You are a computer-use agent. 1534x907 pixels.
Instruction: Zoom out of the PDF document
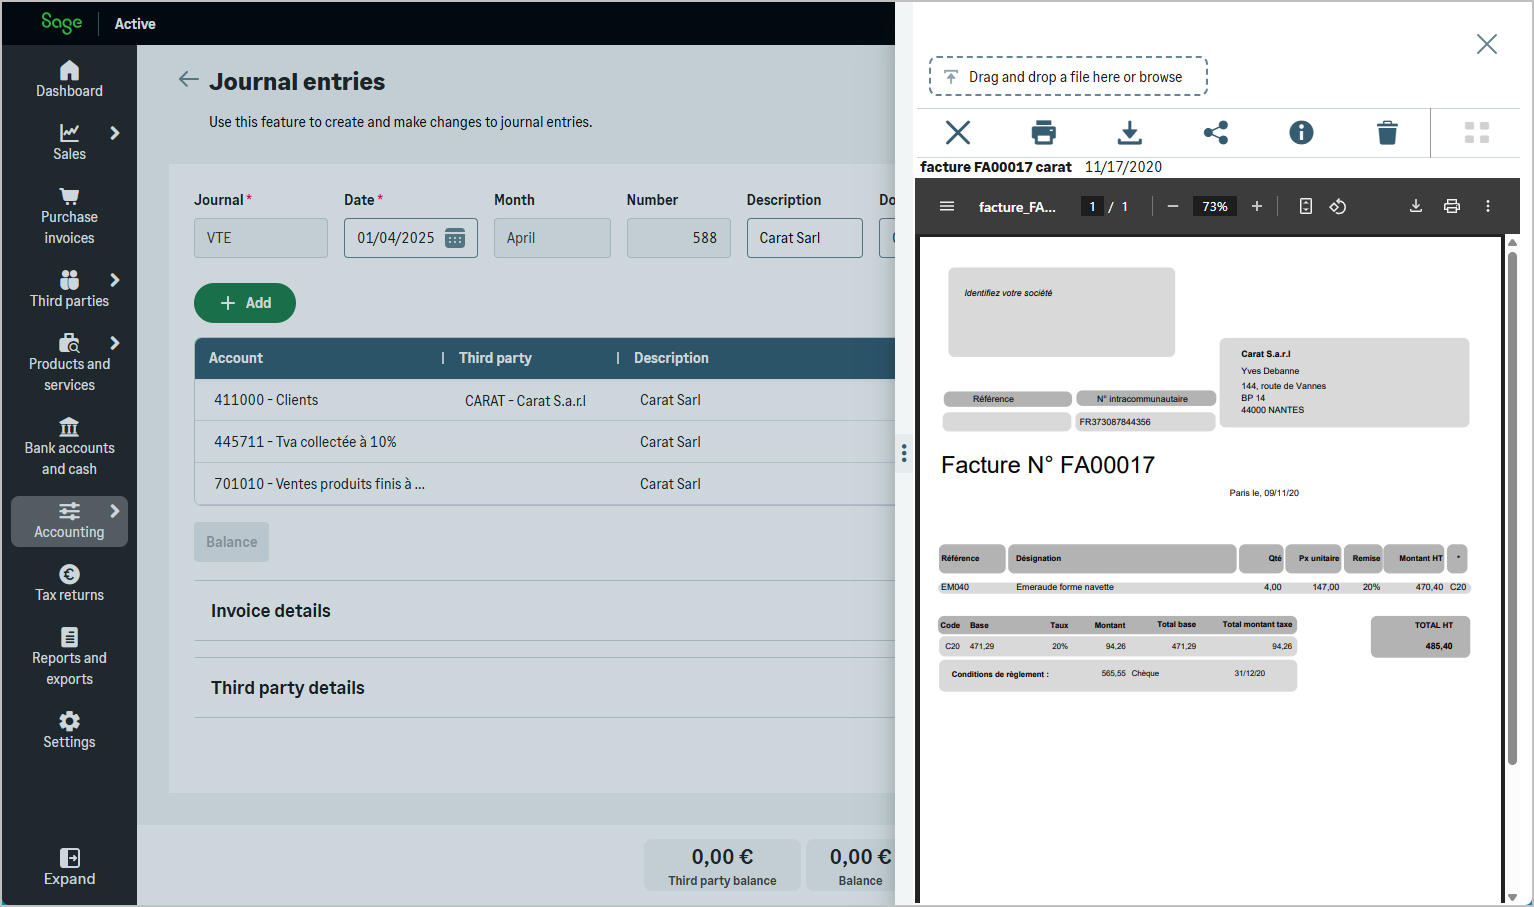coord(1173,206)
